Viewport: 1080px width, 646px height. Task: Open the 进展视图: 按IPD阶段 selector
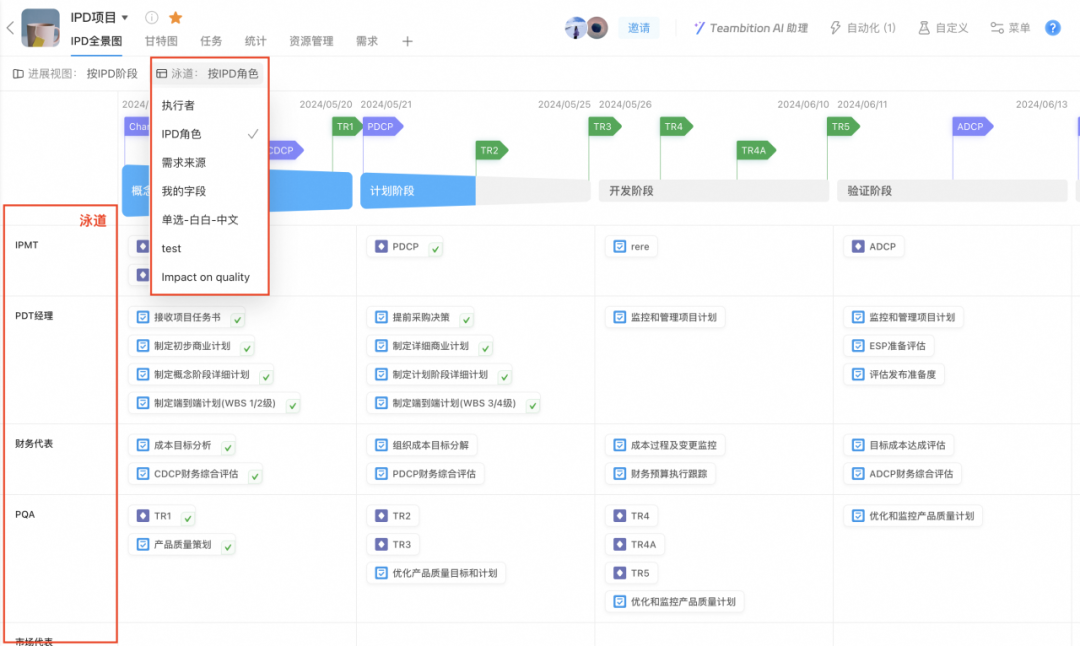(x=76, y=73)
